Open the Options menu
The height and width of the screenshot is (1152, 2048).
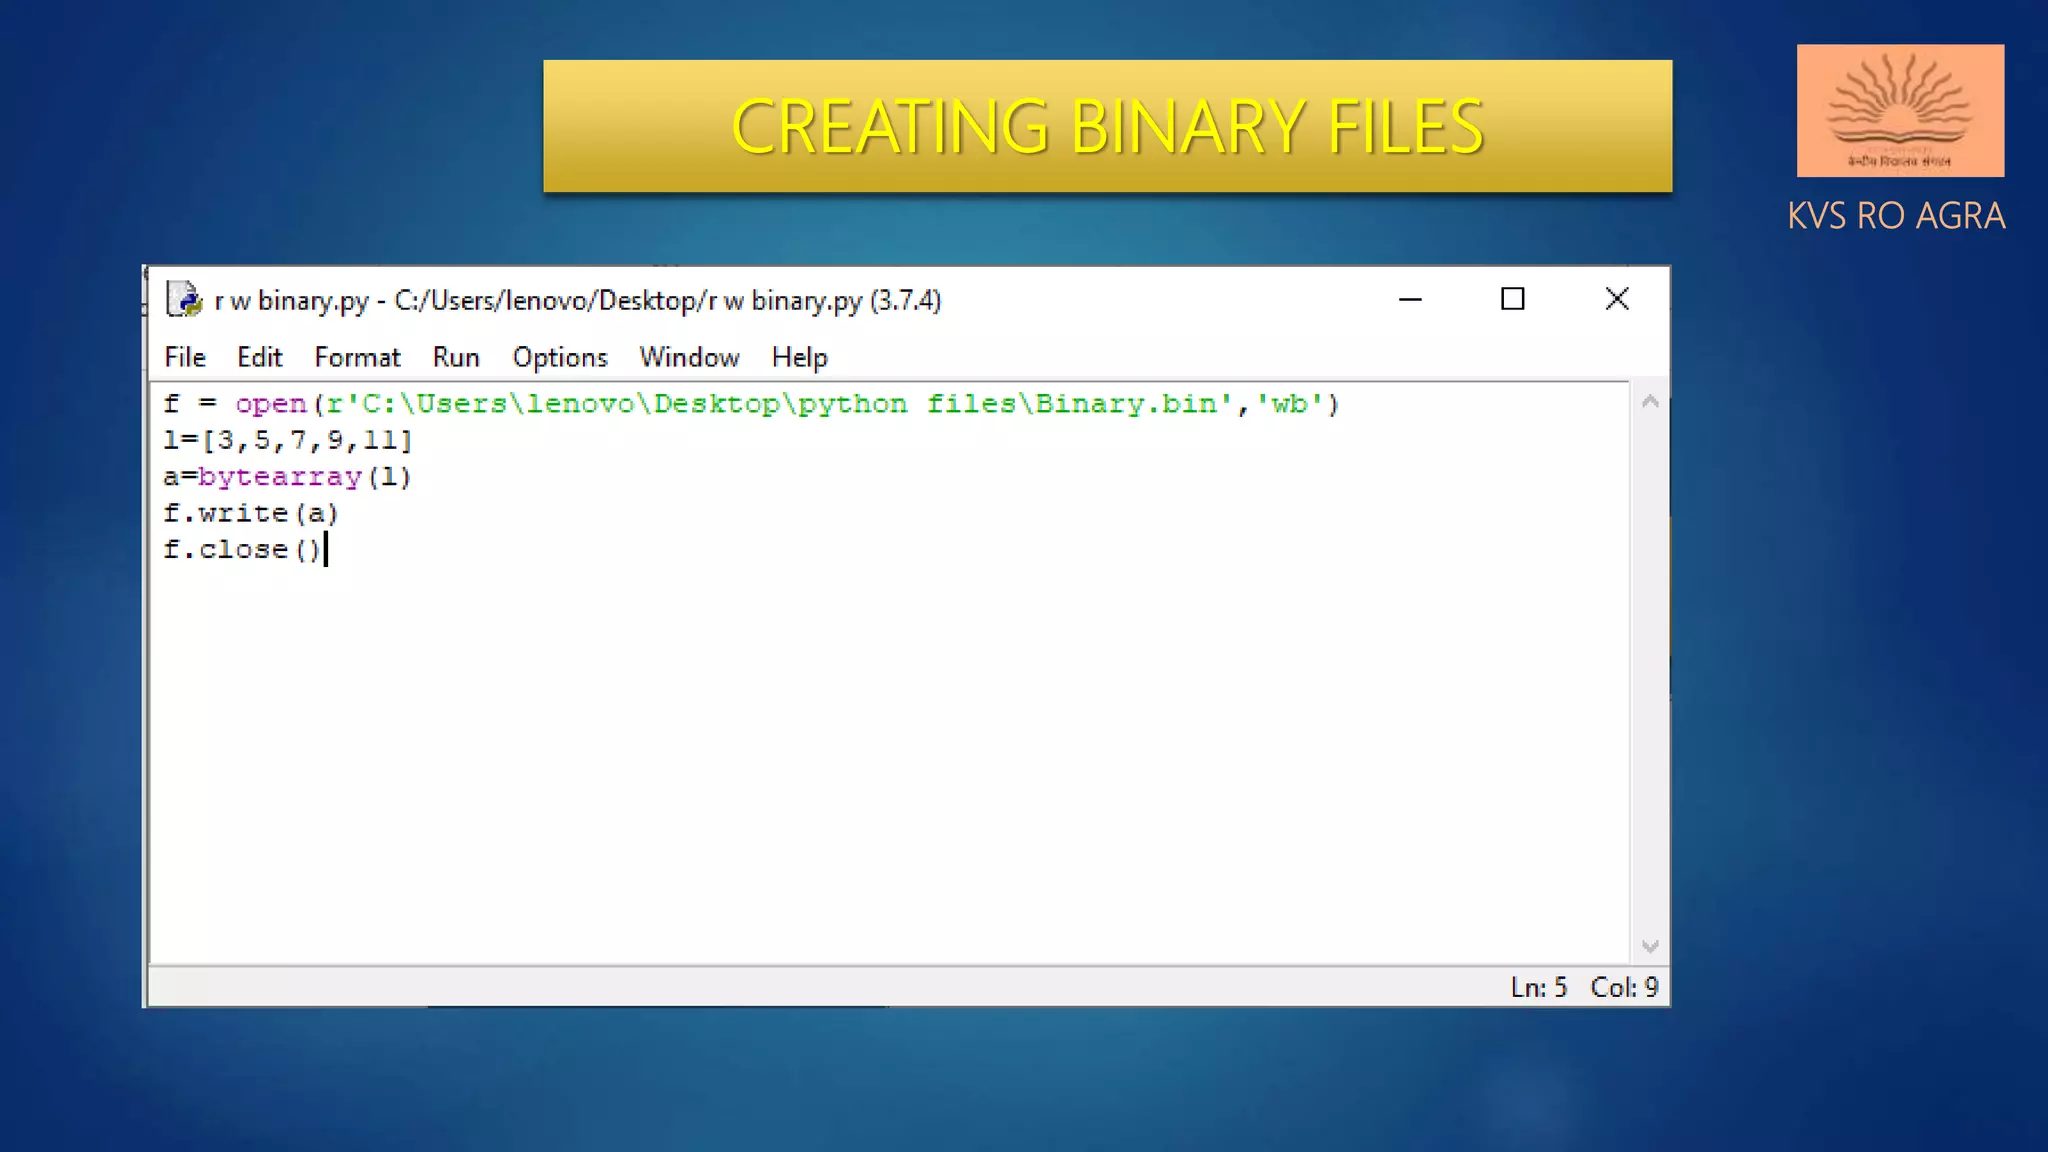click(560, 357)
